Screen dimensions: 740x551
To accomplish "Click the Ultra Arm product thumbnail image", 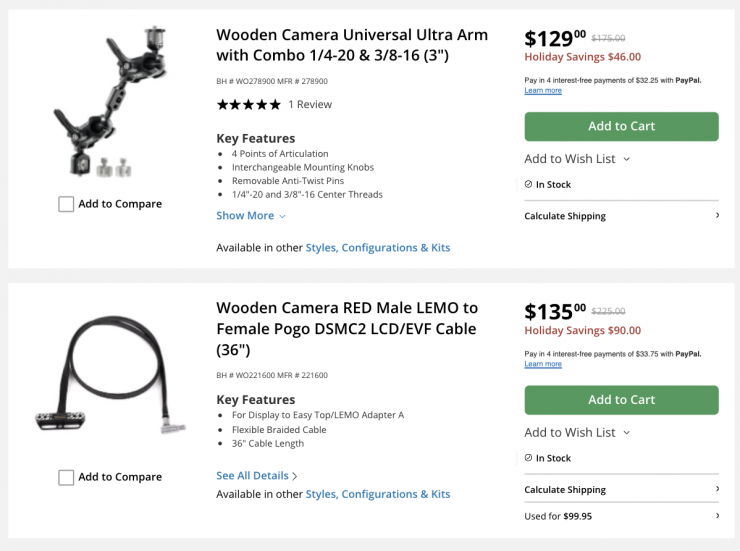I will (109, 102).
